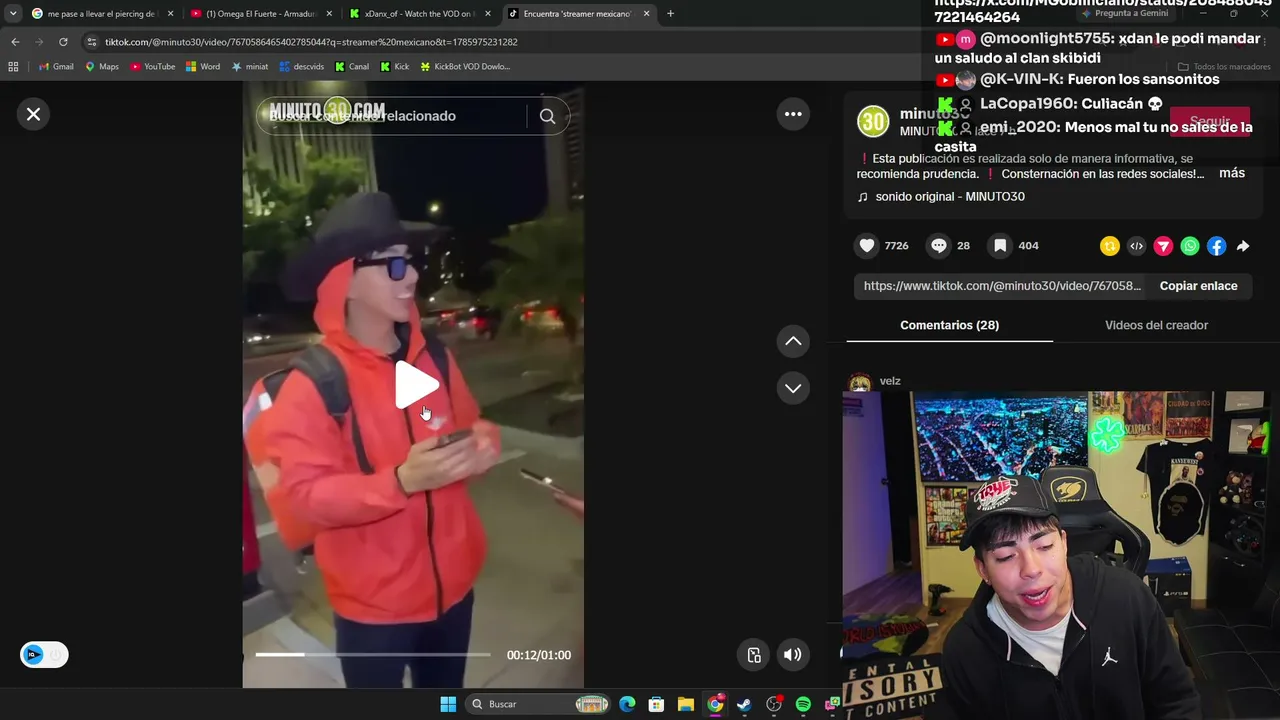Image resolution: width=1280 pixels, height=720 pixels.
Task: Open Steam from the taskbar
Action: click(744, 704)
